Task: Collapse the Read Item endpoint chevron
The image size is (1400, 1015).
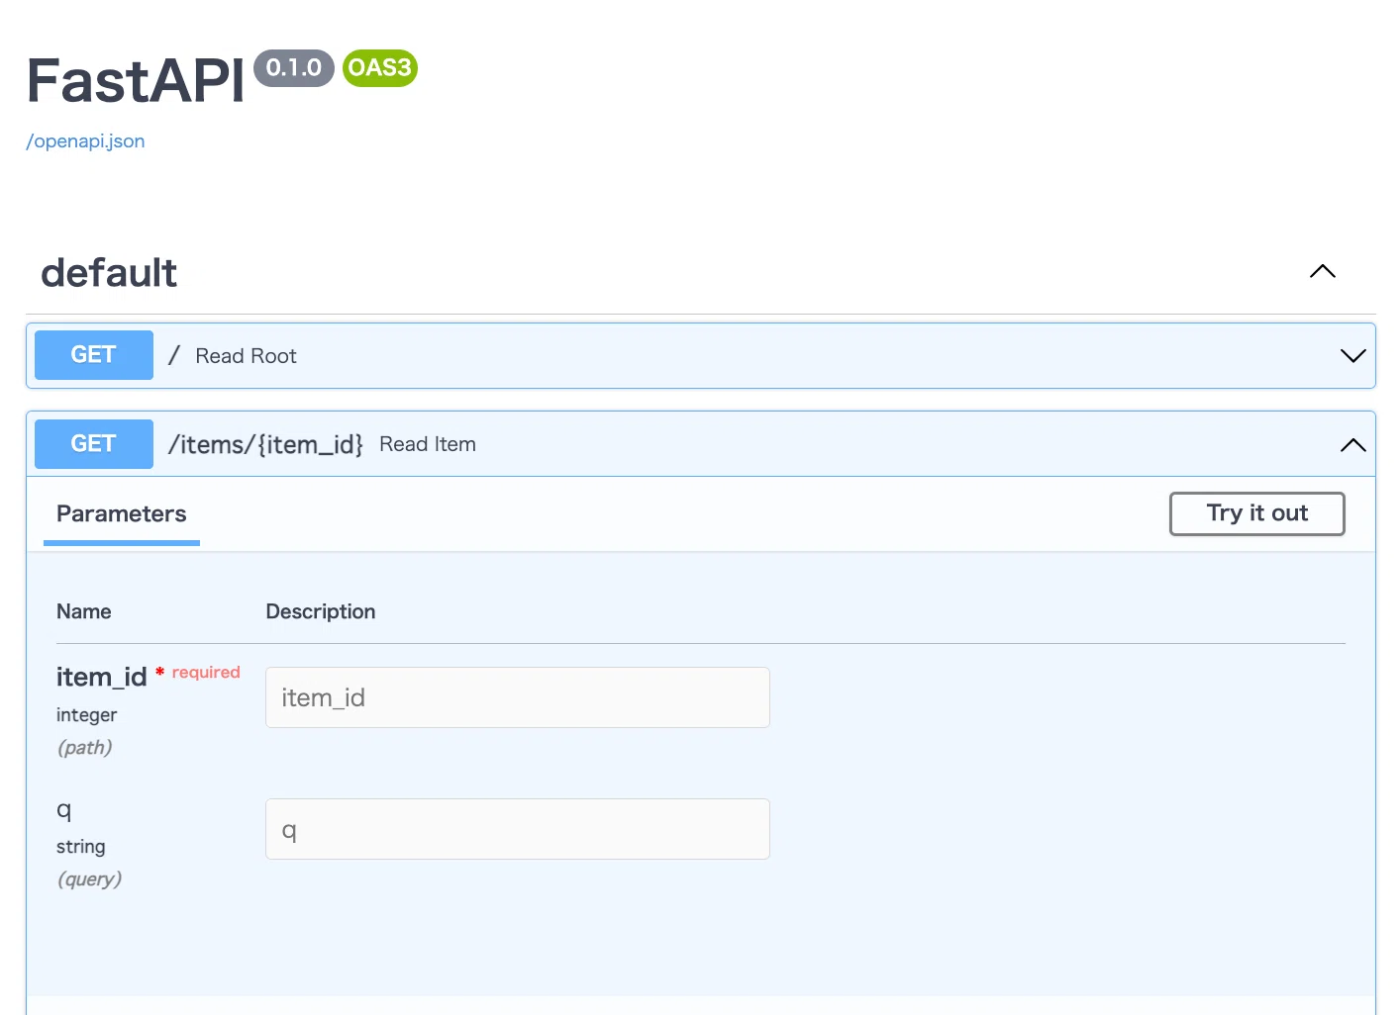Action: pyautogui.click(x=1352, y=445)
